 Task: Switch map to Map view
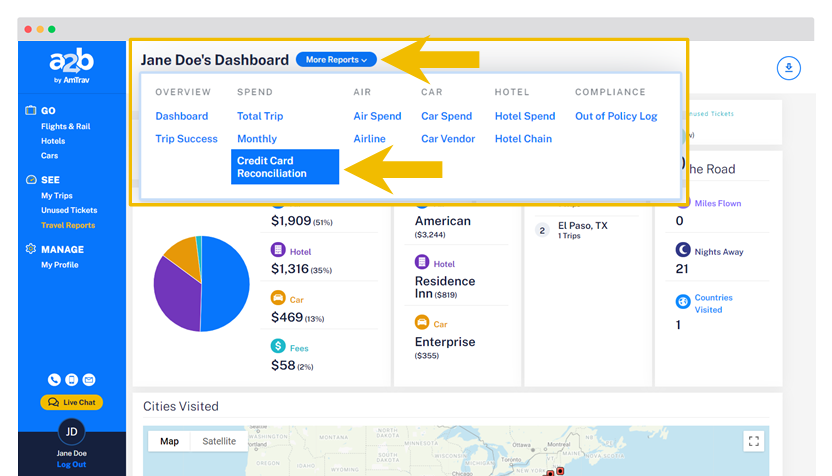(170, 441)
